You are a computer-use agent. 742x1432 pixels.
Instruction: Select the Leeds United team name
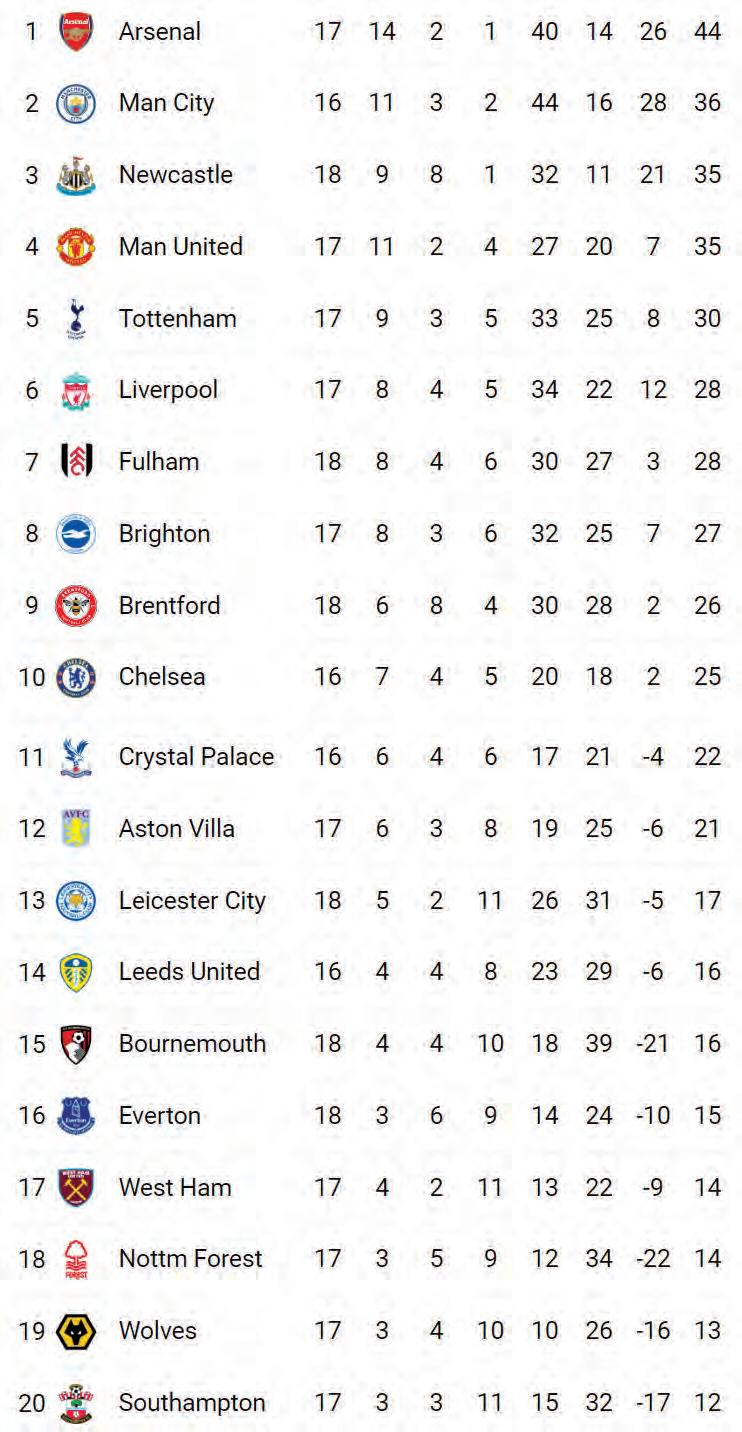pyautogui.click(x=189, y=972)
